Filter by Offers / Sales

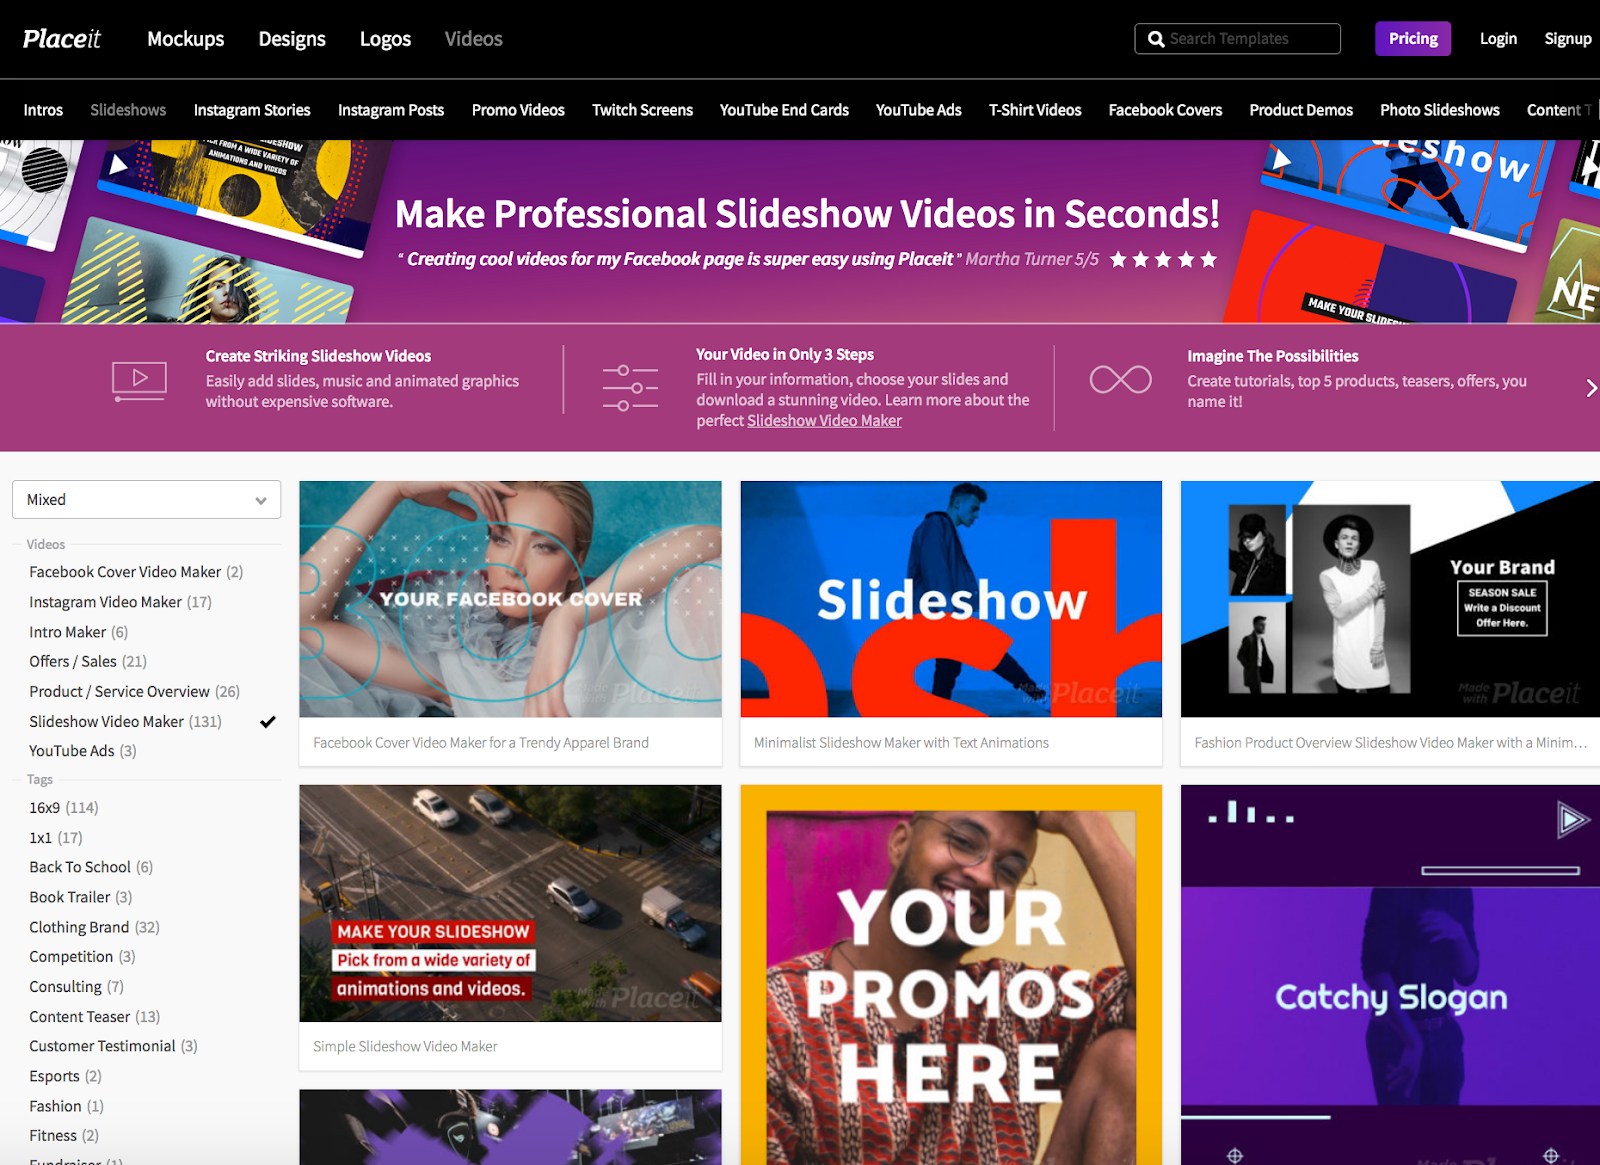pos(88,661)
